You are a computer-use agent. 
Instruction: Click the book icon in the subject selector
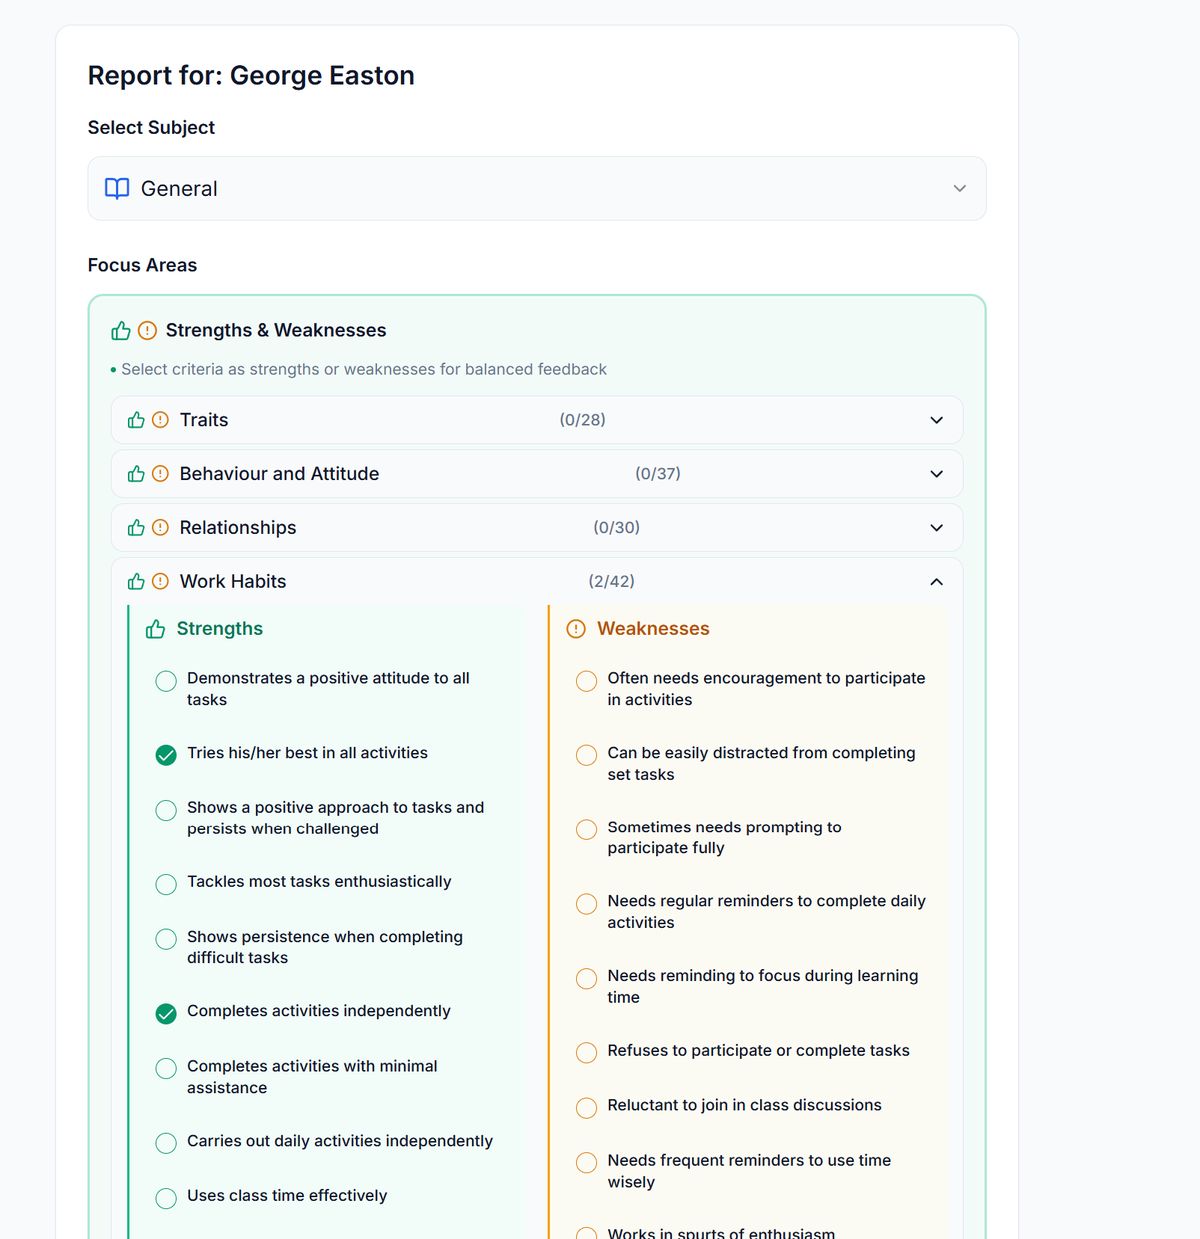[116, 188]
